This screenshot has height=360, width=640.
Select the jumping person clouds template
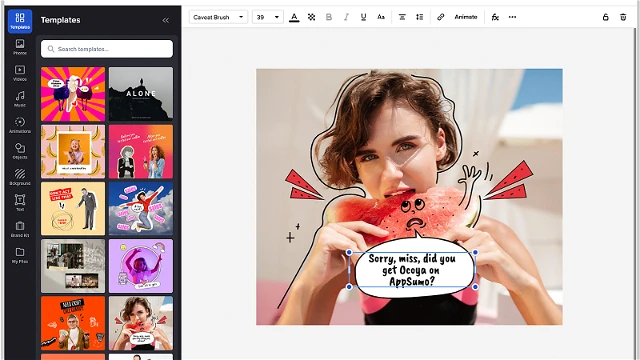141,209
